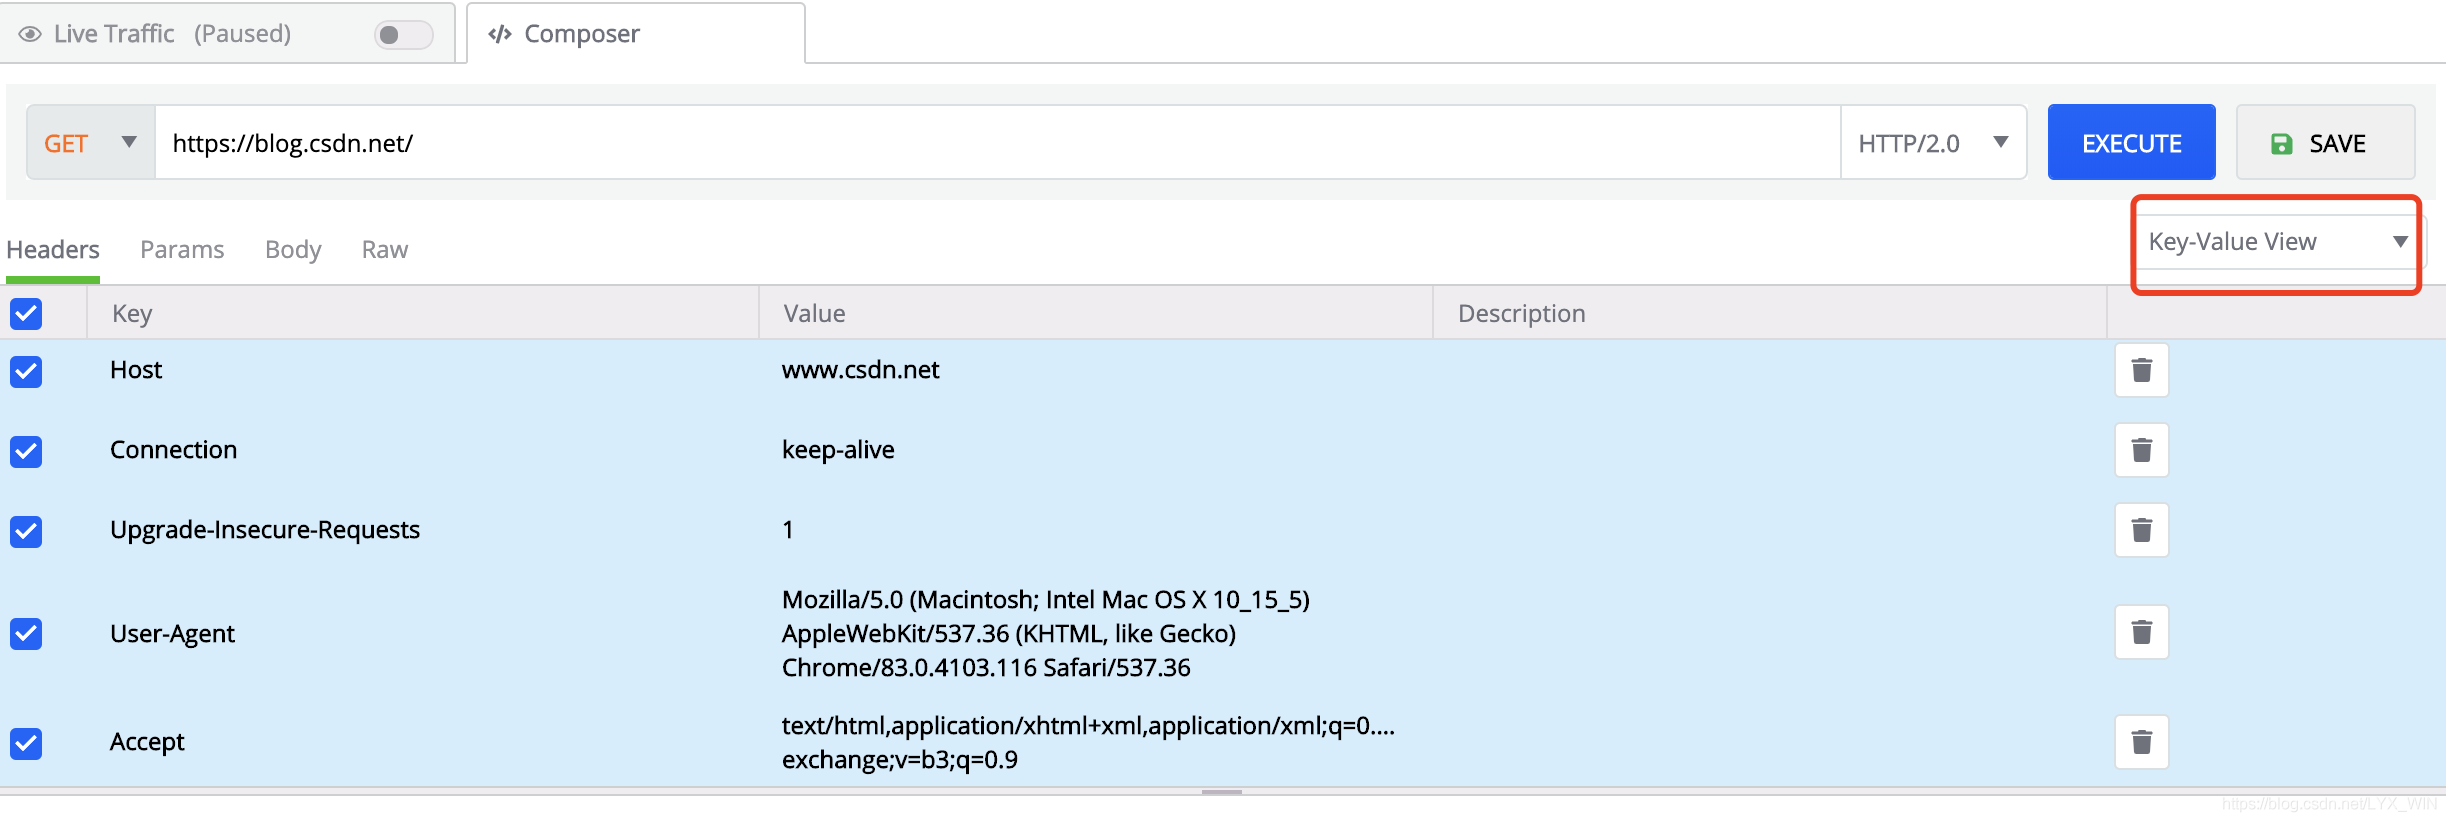The height and width of the screenshot is (822, 2446).
Task: Delete the Accept header row
Action: pyautogui.click(x=2141, y=742)
